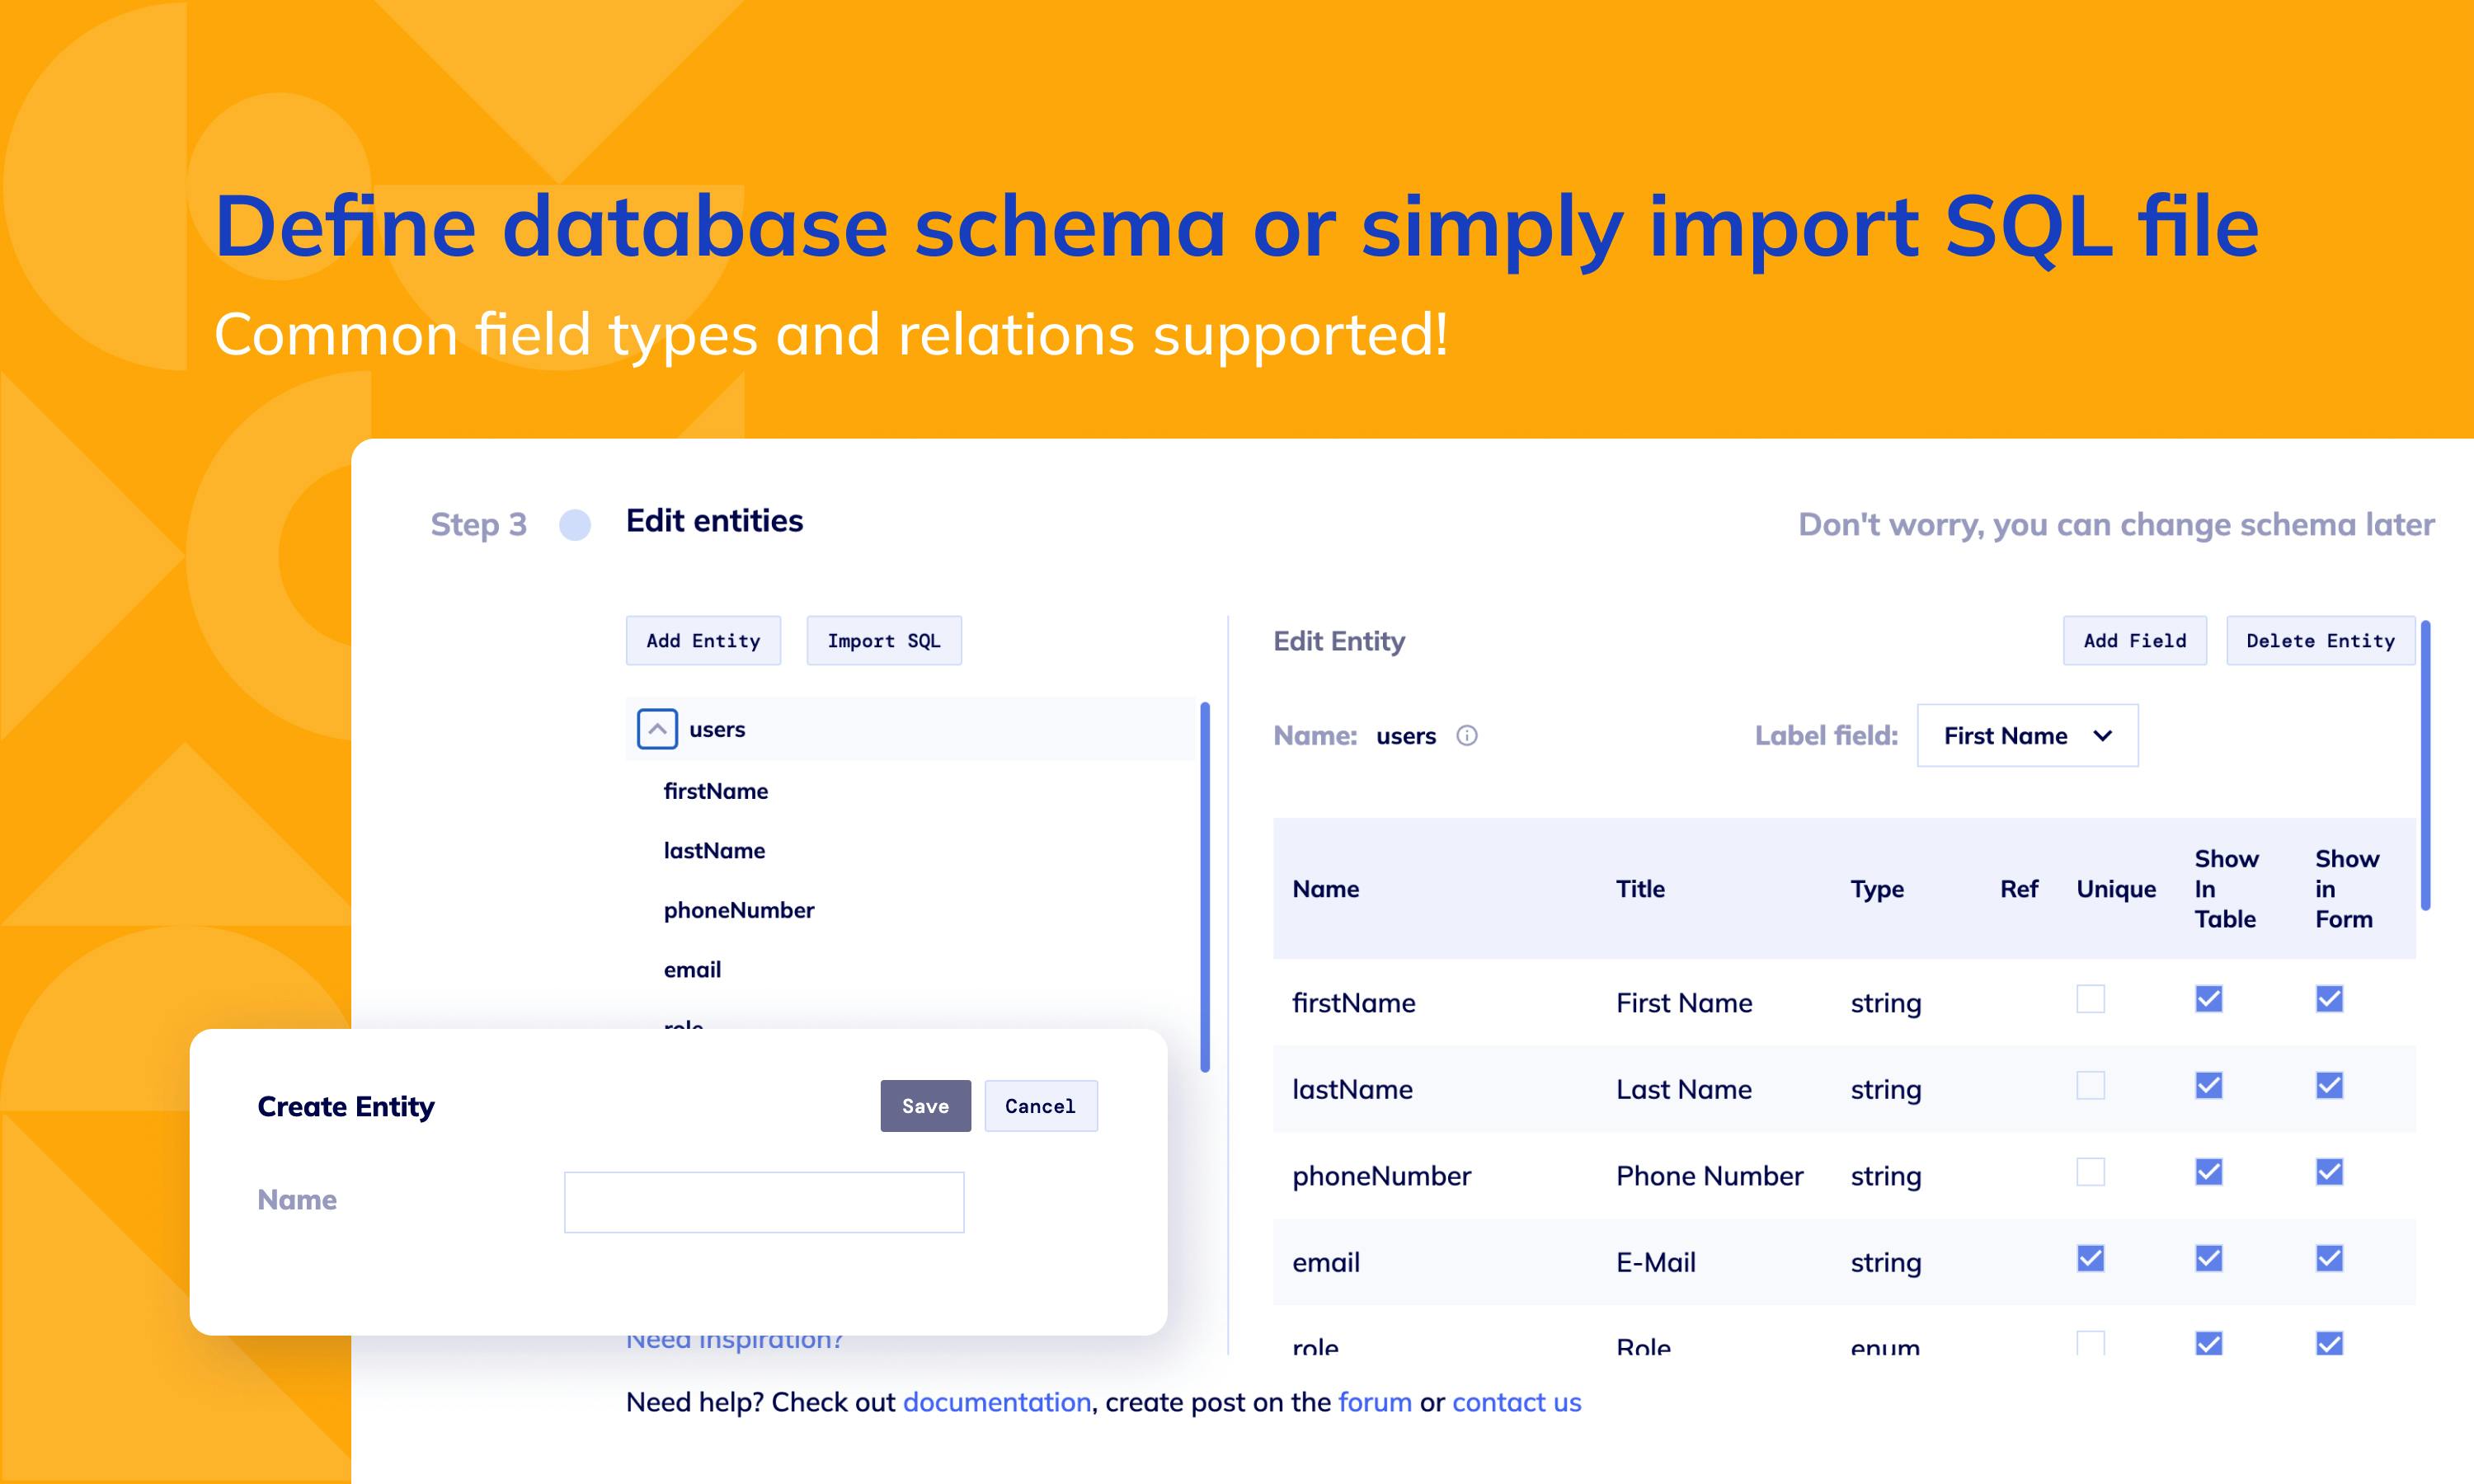The height and width of the screenshot is (1484, 2474).
Task: Click the users entity name value
Action: point(1406,736)
